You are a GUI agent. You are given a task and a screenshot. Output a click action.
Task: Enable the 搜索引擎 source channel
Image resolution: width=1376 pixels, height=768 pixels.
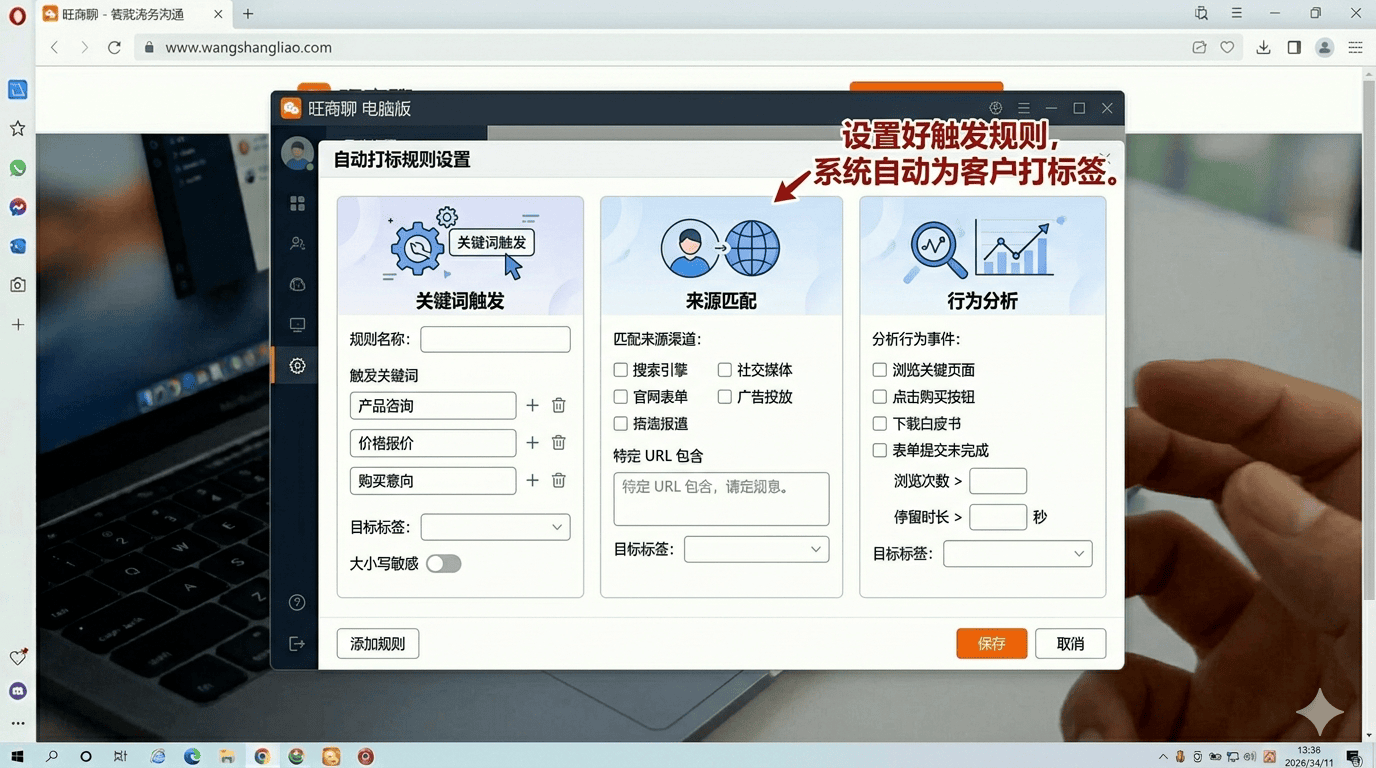click(x=619, y=369)
